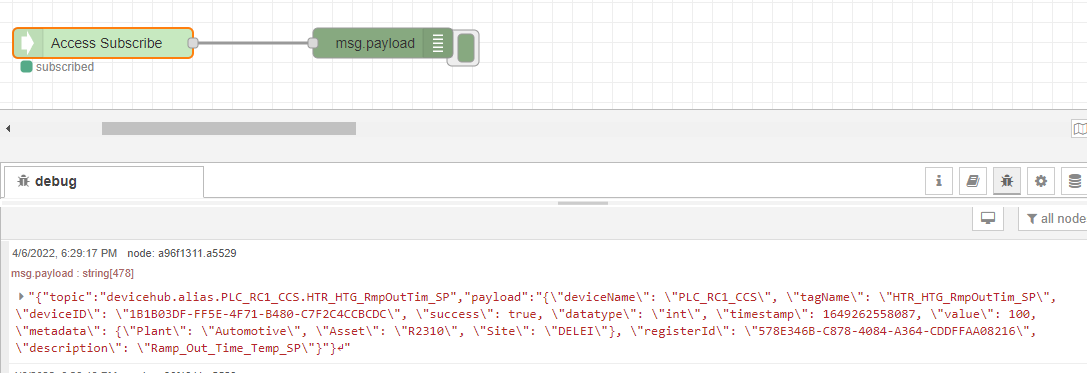Click the horizontal canvas scrollbar thumb

229,128
